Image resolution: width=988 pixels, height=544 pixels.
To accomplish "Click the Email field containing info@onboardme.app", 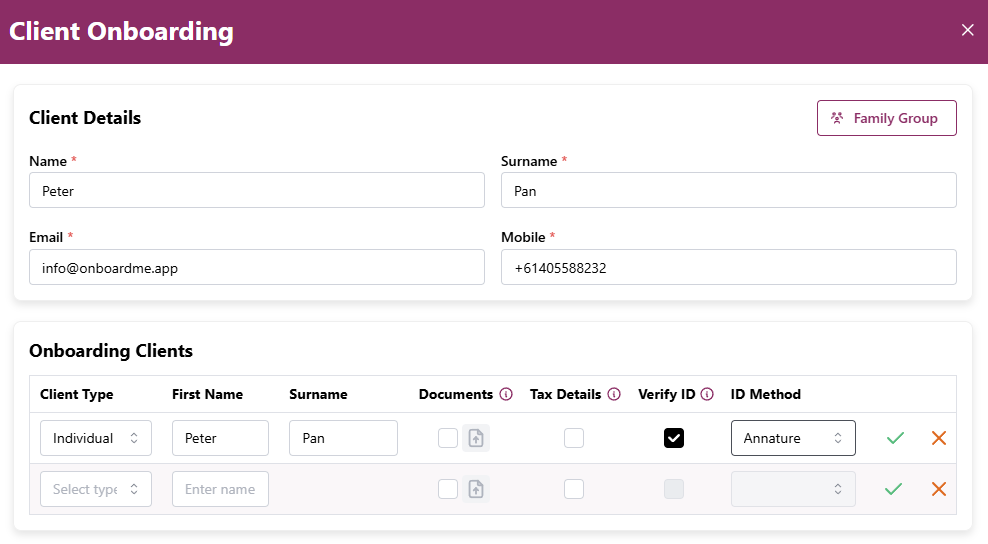I will pyautogui.click(x=257, y=268).
